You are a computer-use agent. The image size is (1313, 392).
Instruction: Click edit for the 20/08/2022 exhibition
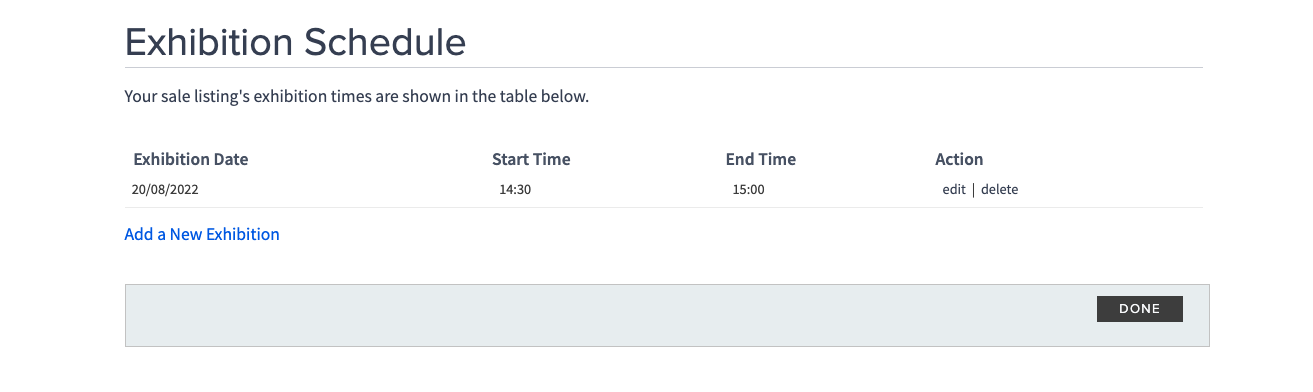(953, 189)
